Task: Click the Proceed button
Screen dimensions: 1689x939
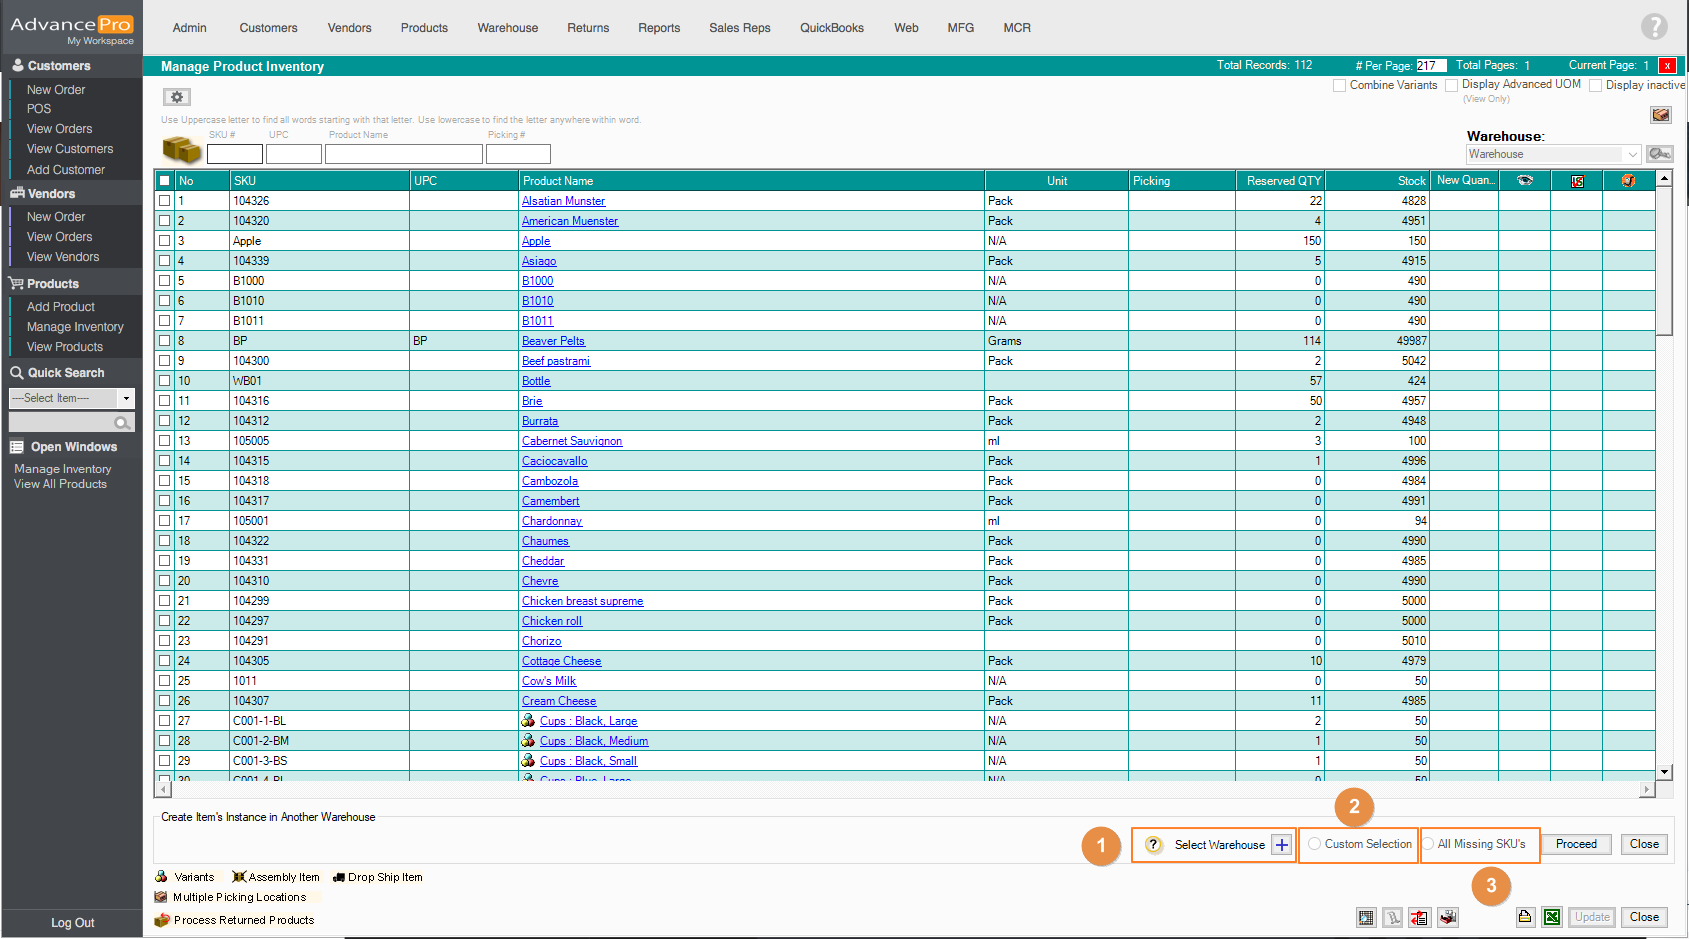Action: tap(1575, 844)
